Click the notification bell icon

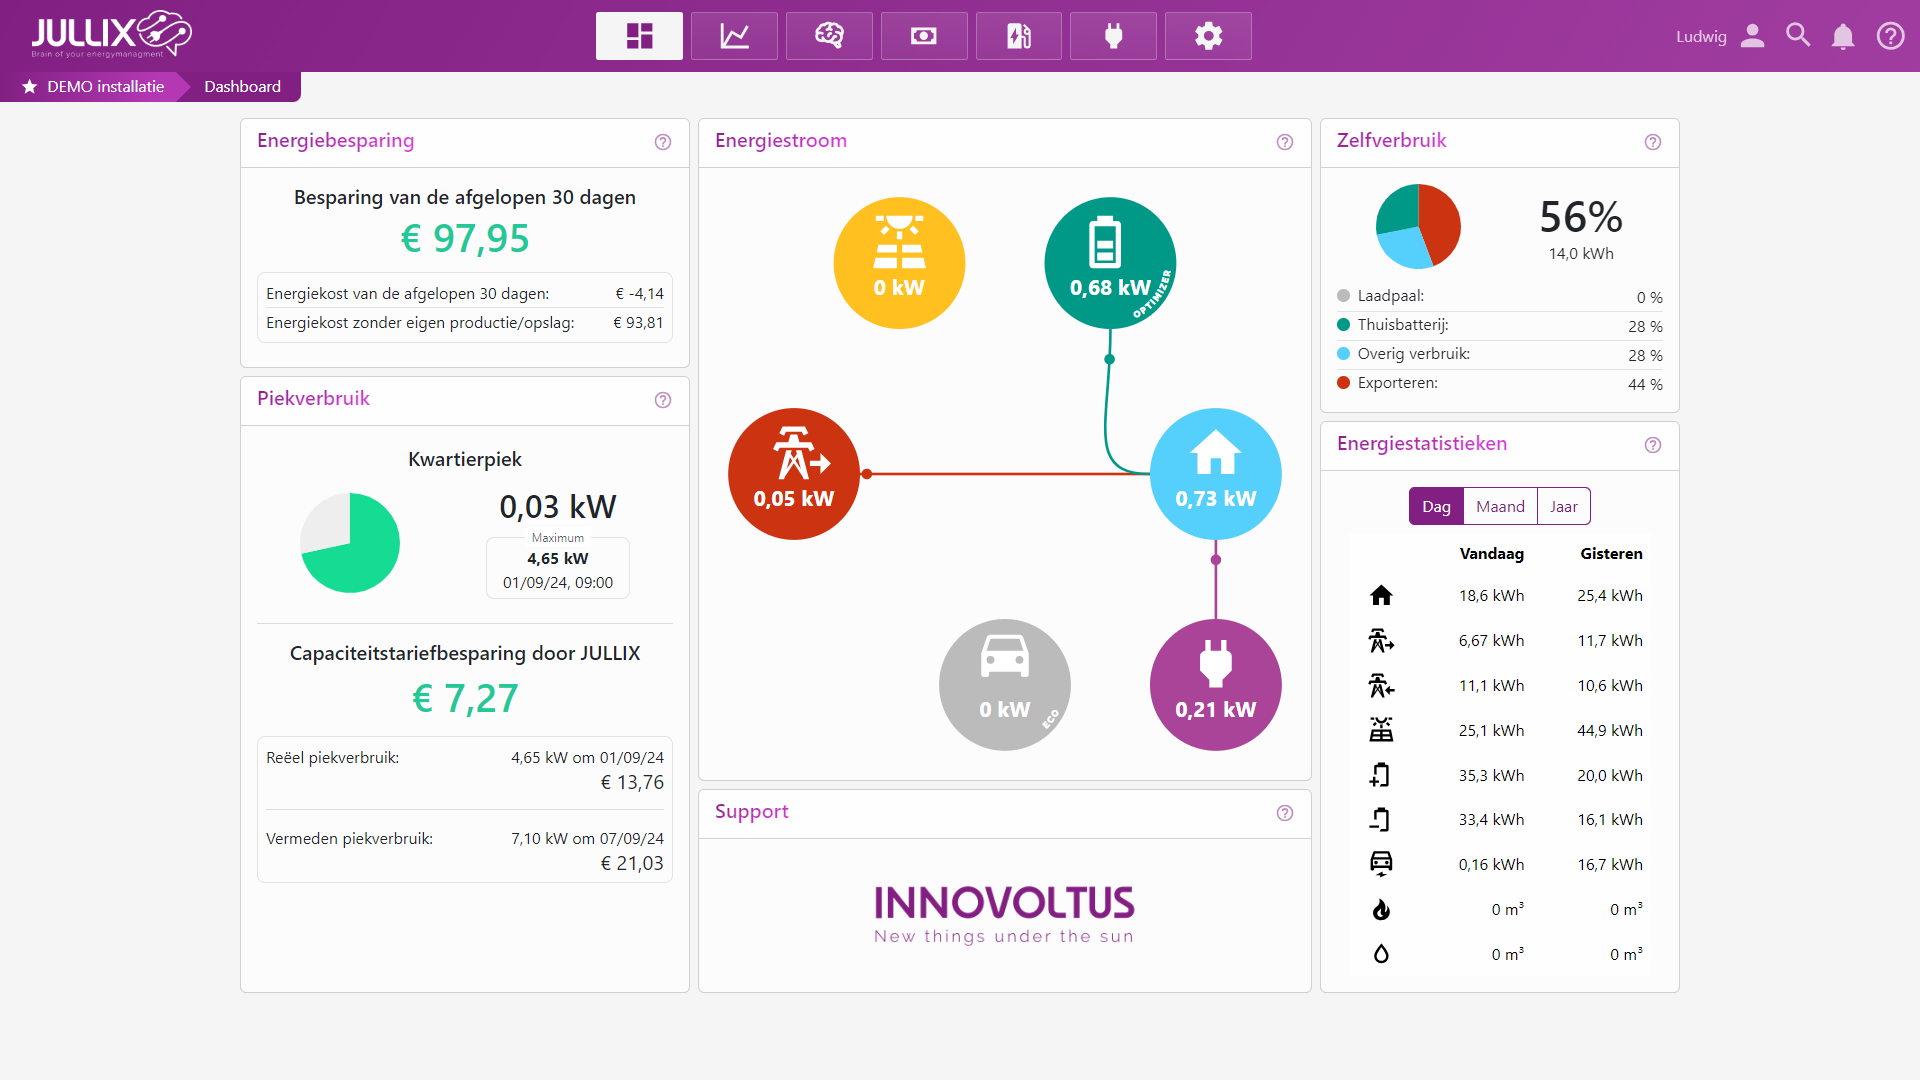1842,36
